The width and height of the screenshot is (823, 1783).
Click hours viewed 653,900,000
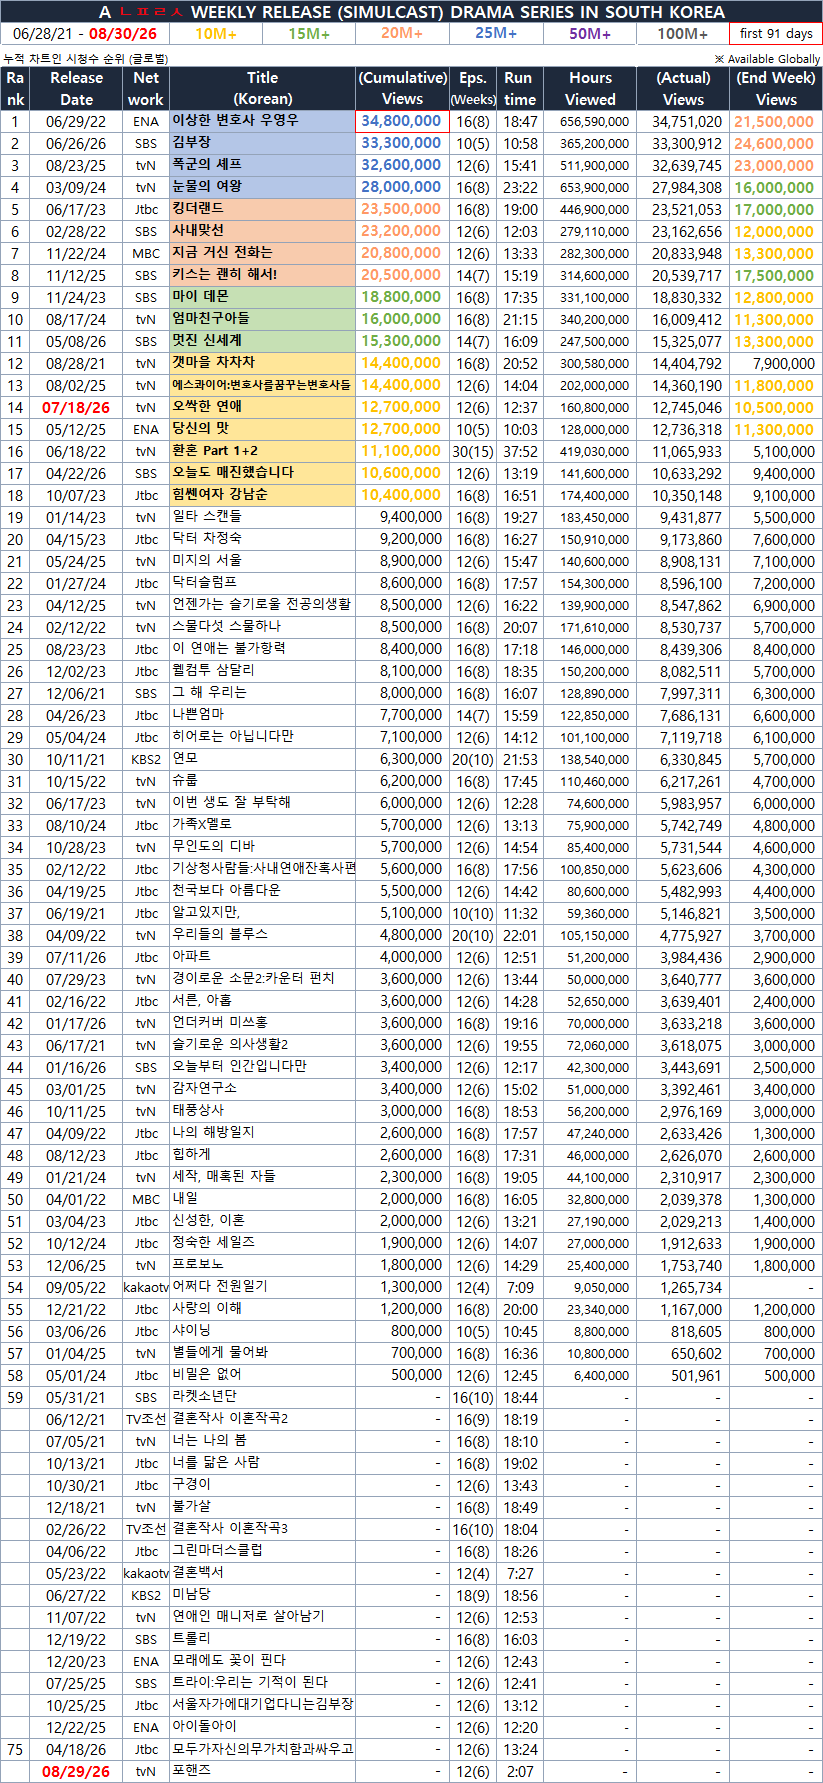[x=595, y=188]
